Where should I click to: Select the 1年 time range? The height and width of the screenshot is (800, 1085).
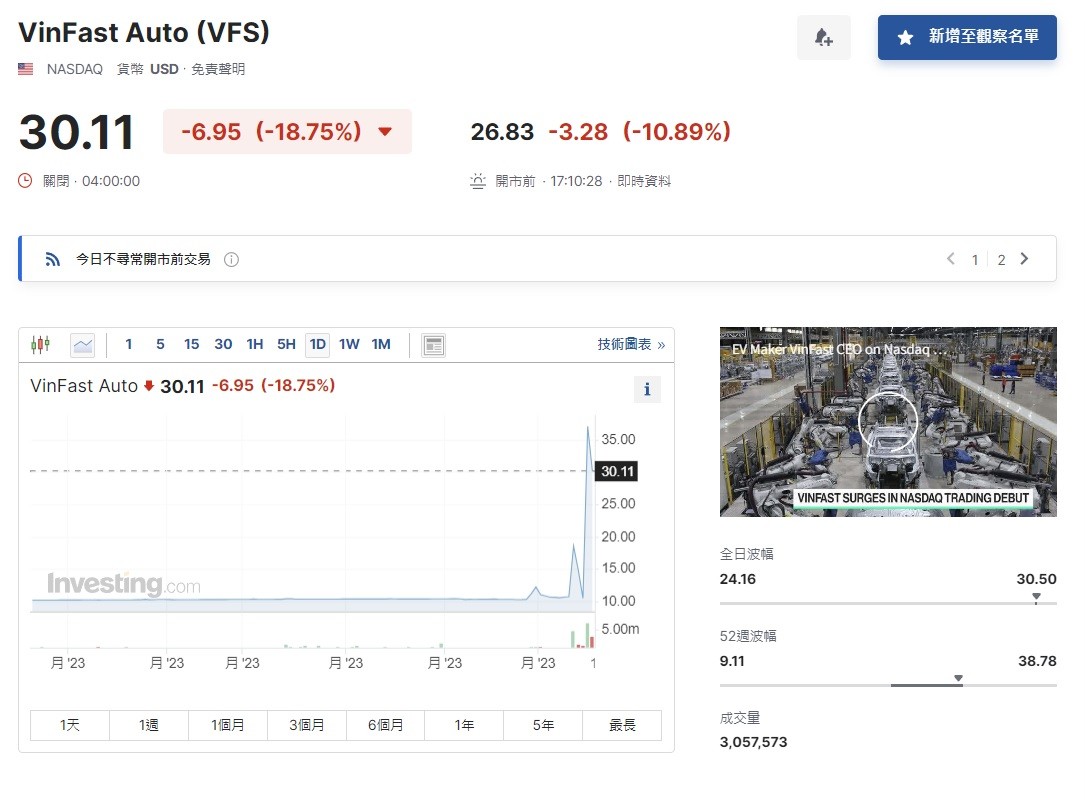(464, 725)
